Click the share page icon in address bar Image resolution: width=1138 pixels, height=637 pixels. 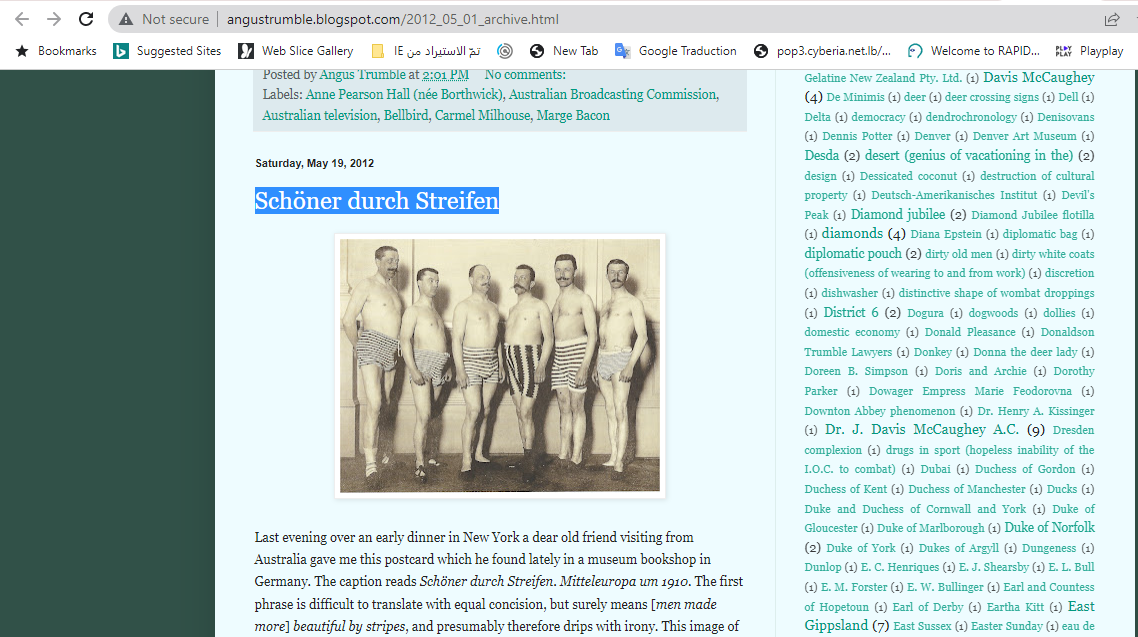[x=1112, y=19]
